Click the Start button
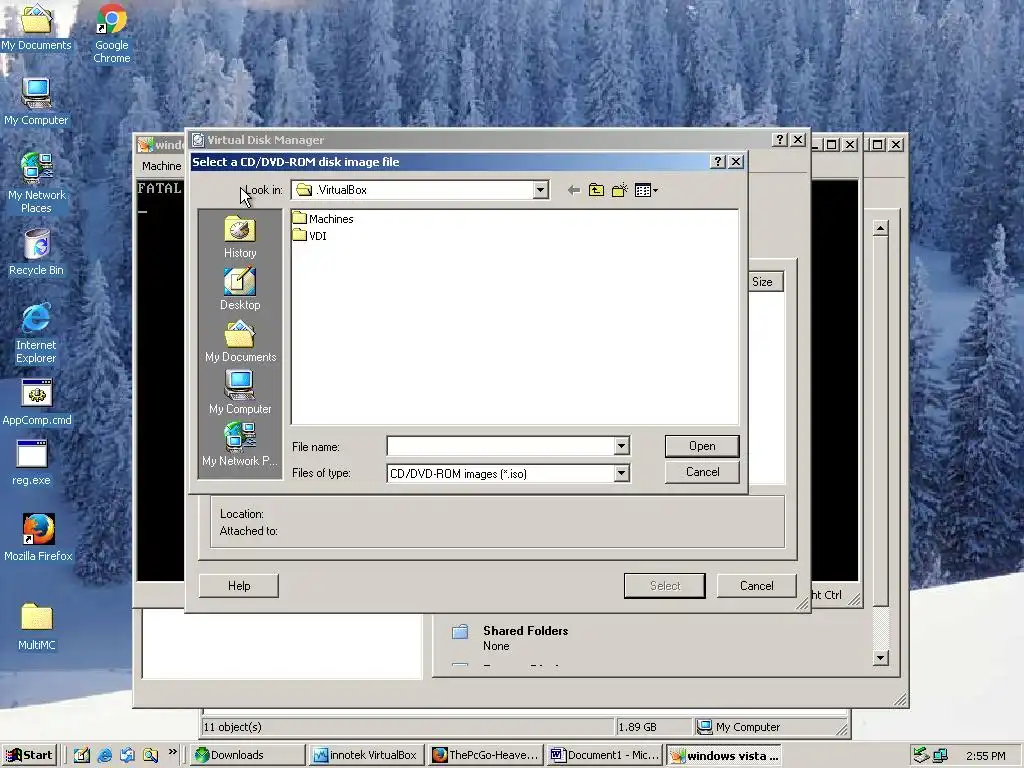The width and height of the screenshot is (1024, 768). pos(29,755)
